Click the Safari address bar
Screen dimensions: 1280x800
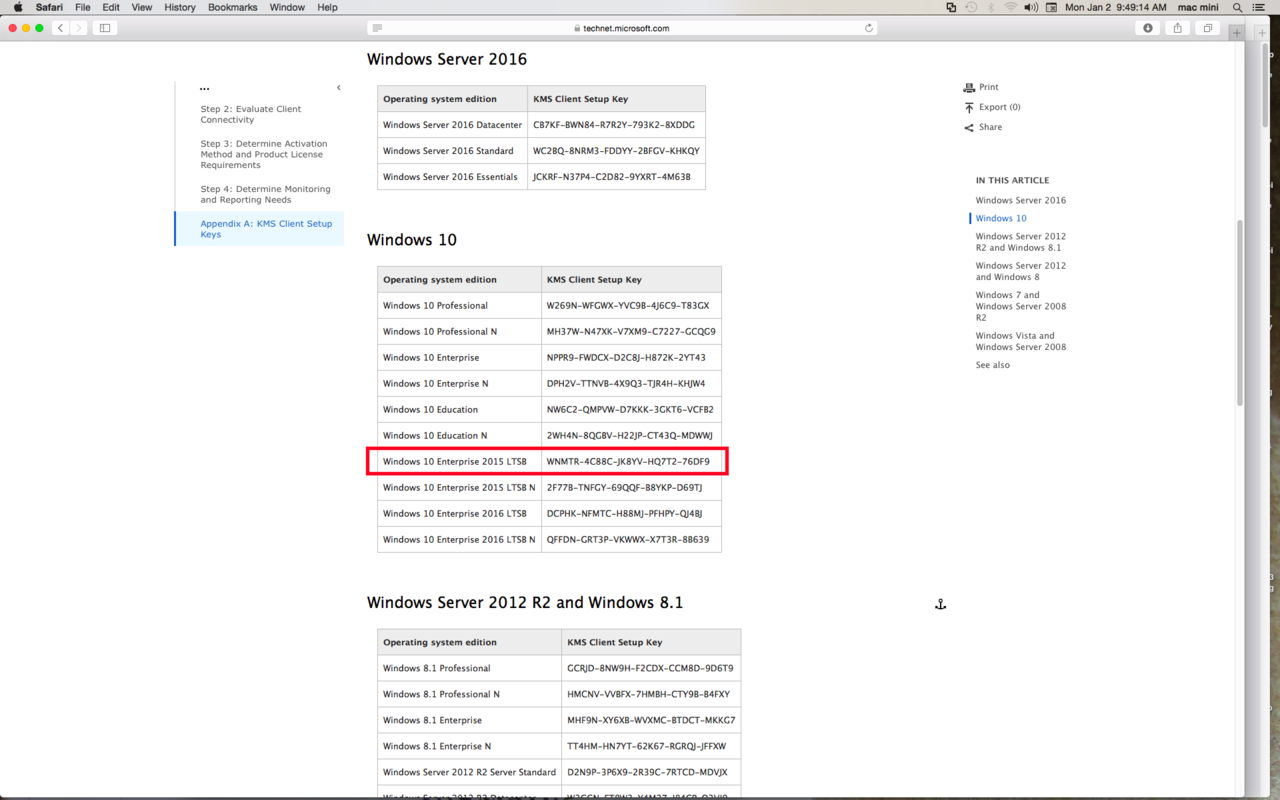[x=622, y=28]
